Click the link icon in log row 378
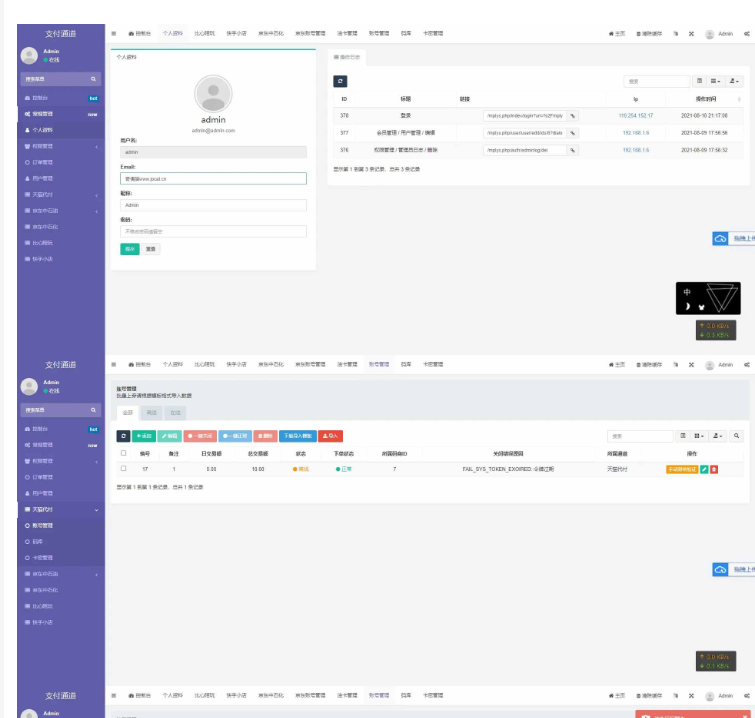 coord(573,116)
